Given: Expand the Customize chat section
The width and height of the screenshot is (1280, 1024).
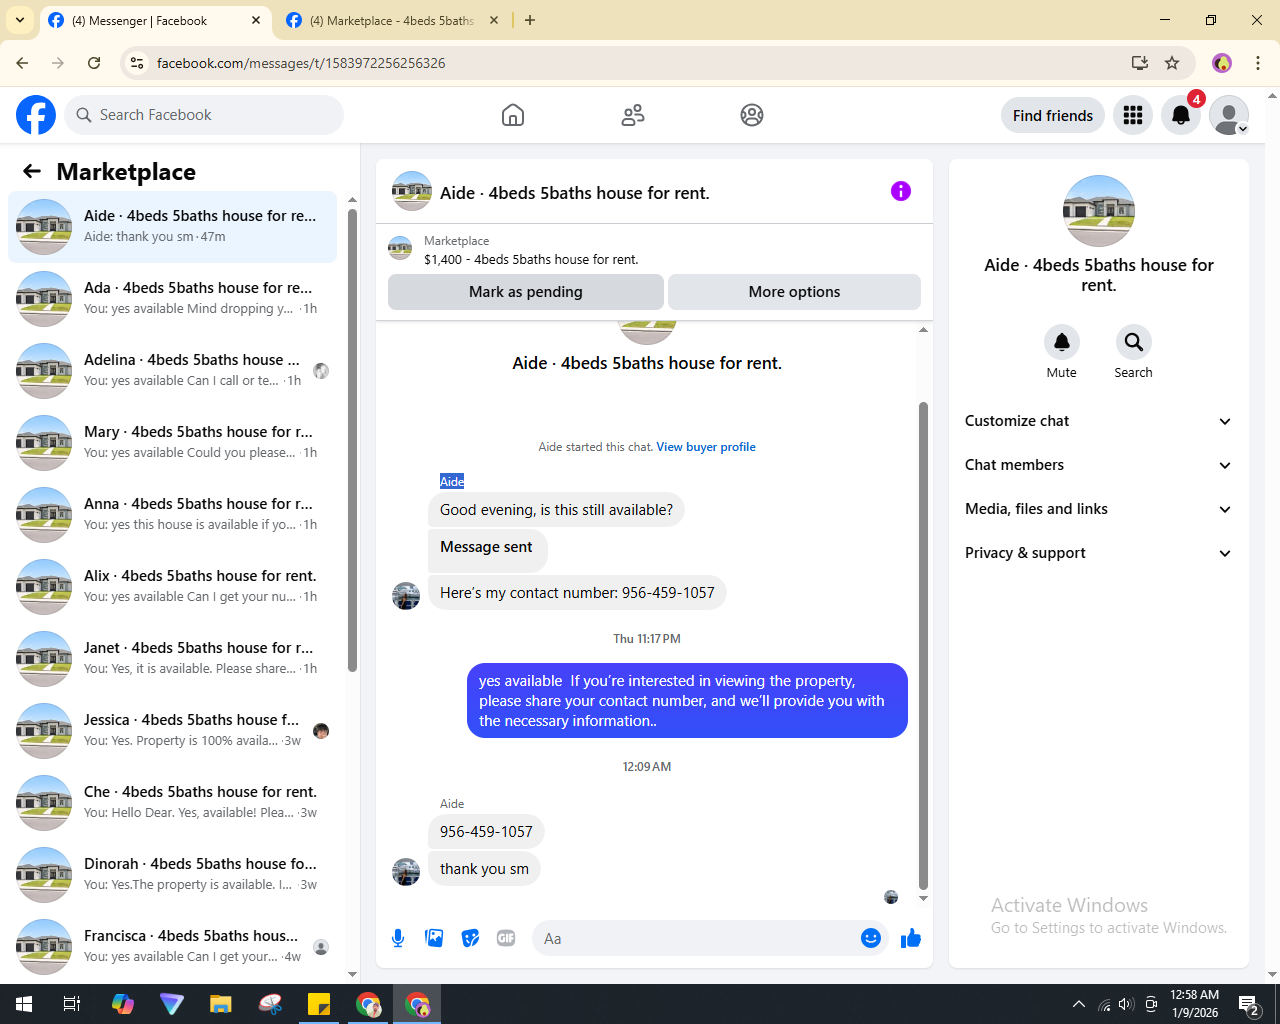Looking at the screenshot, I should point(1098,421).
